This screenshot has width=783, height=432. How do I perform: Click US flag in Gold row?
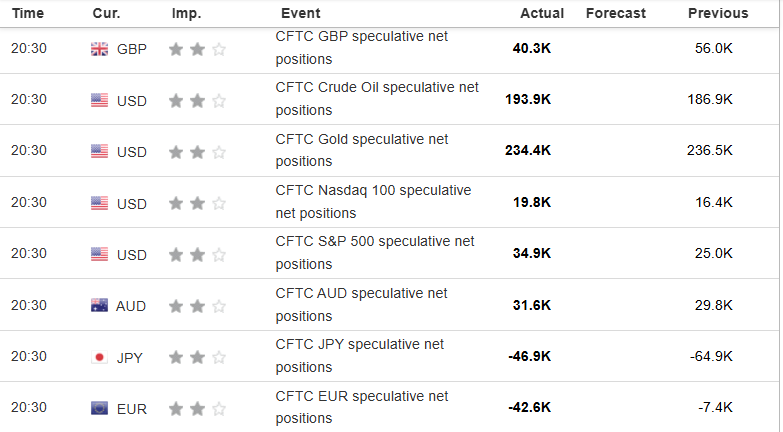click(99, 151)
